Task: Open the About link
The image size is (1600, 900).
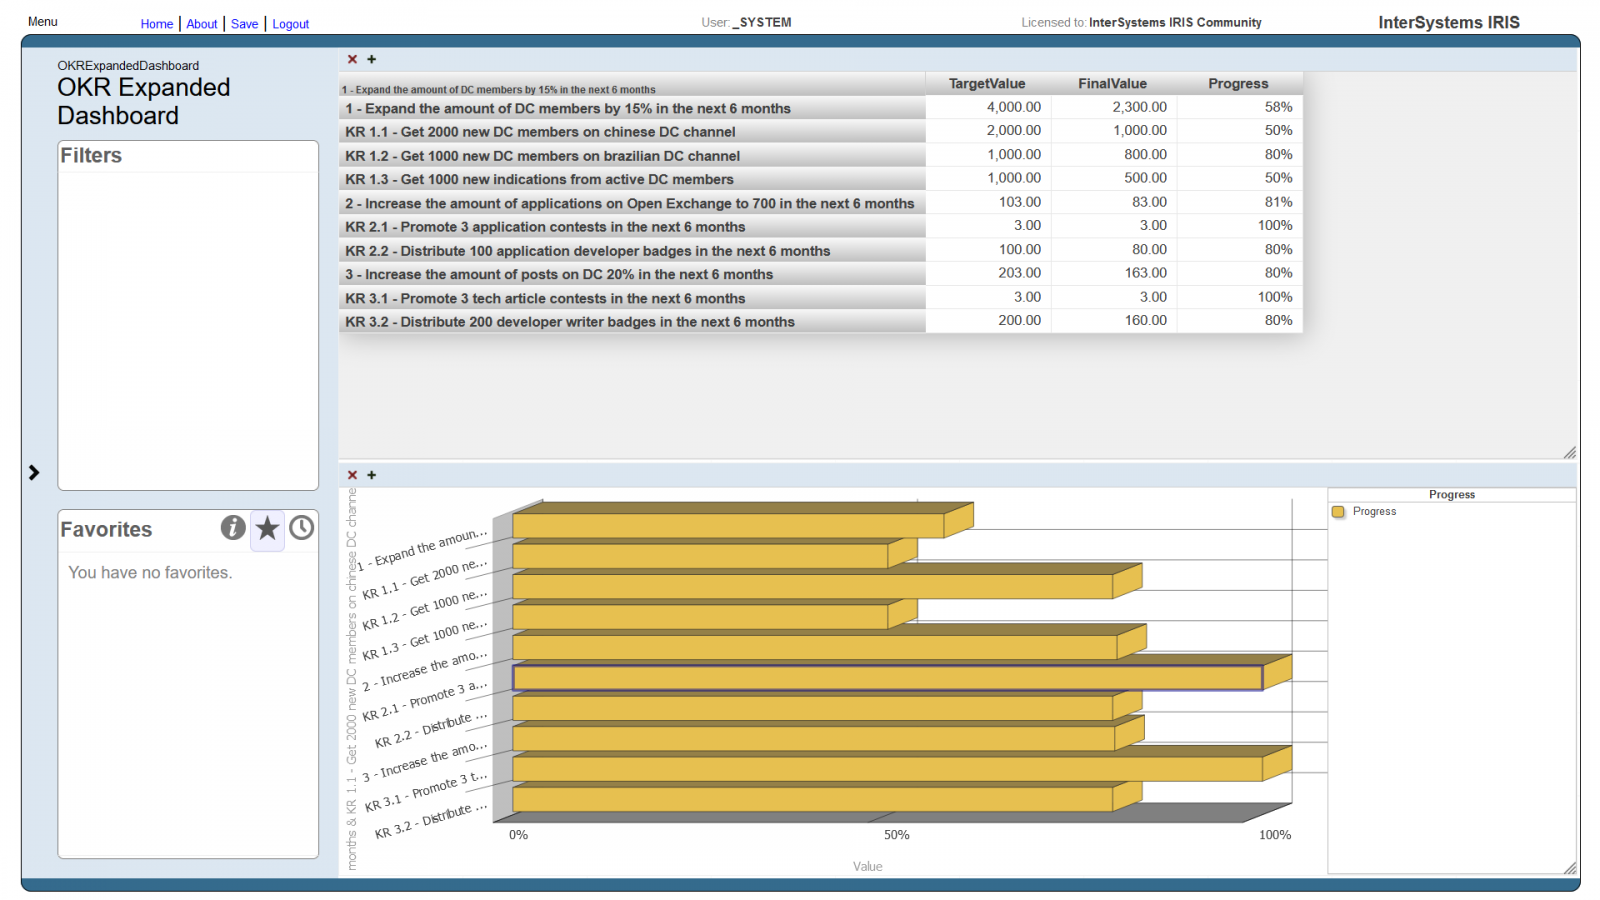Action: pyautogui.click(x=201, y=24)
